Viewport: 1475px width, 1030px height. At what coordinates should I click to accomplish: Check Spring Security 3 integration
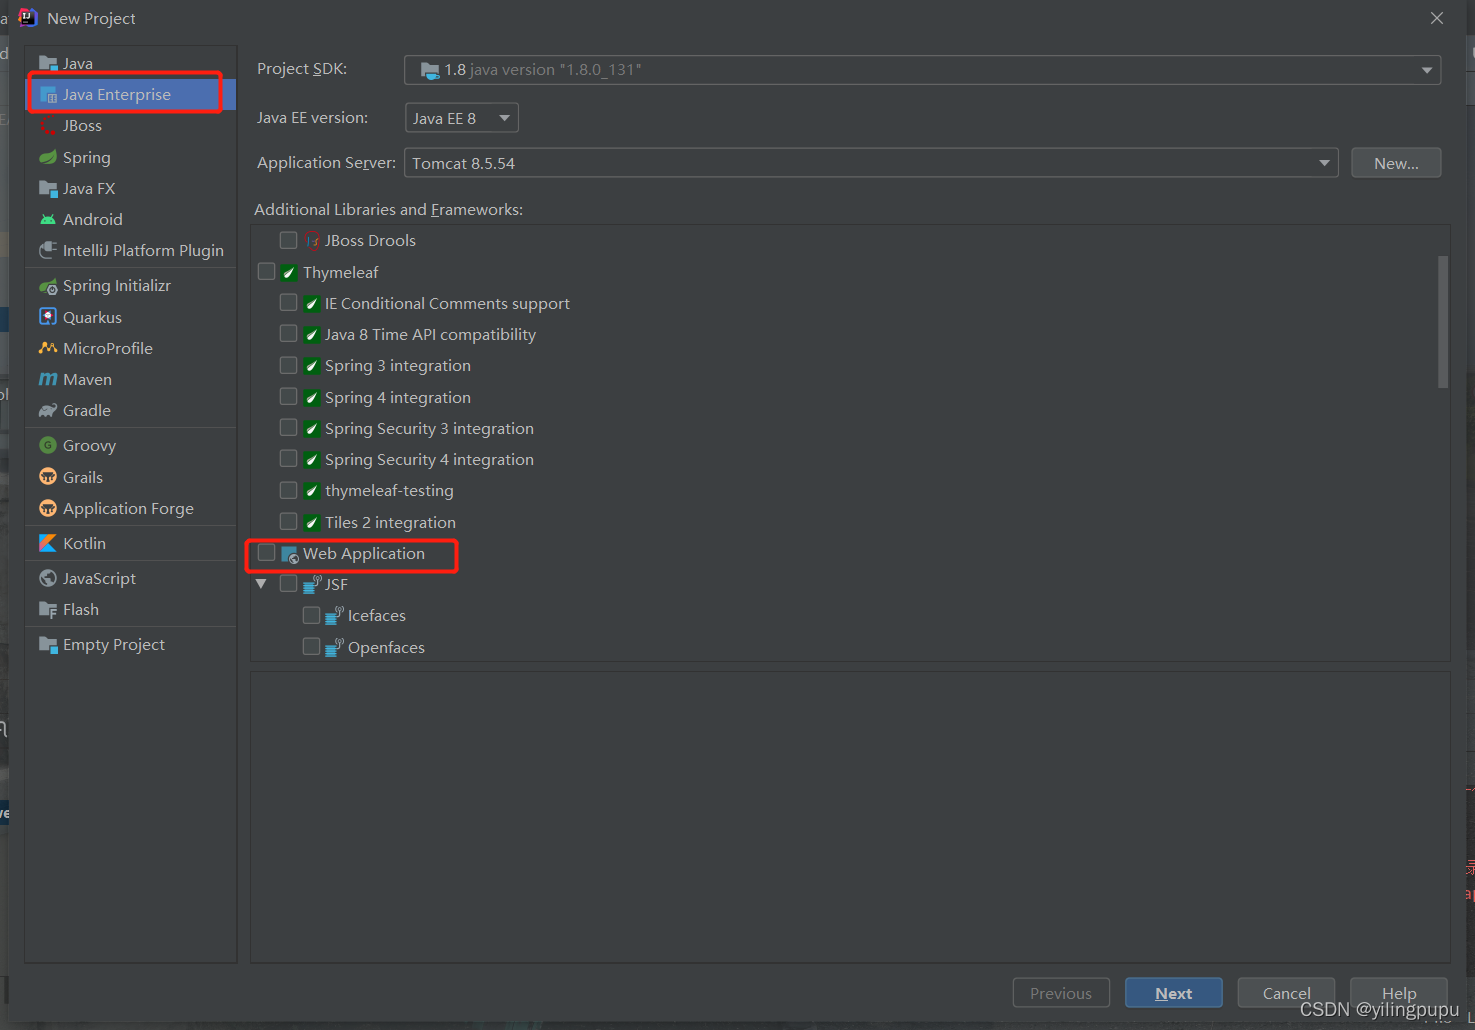click(289, 427)
